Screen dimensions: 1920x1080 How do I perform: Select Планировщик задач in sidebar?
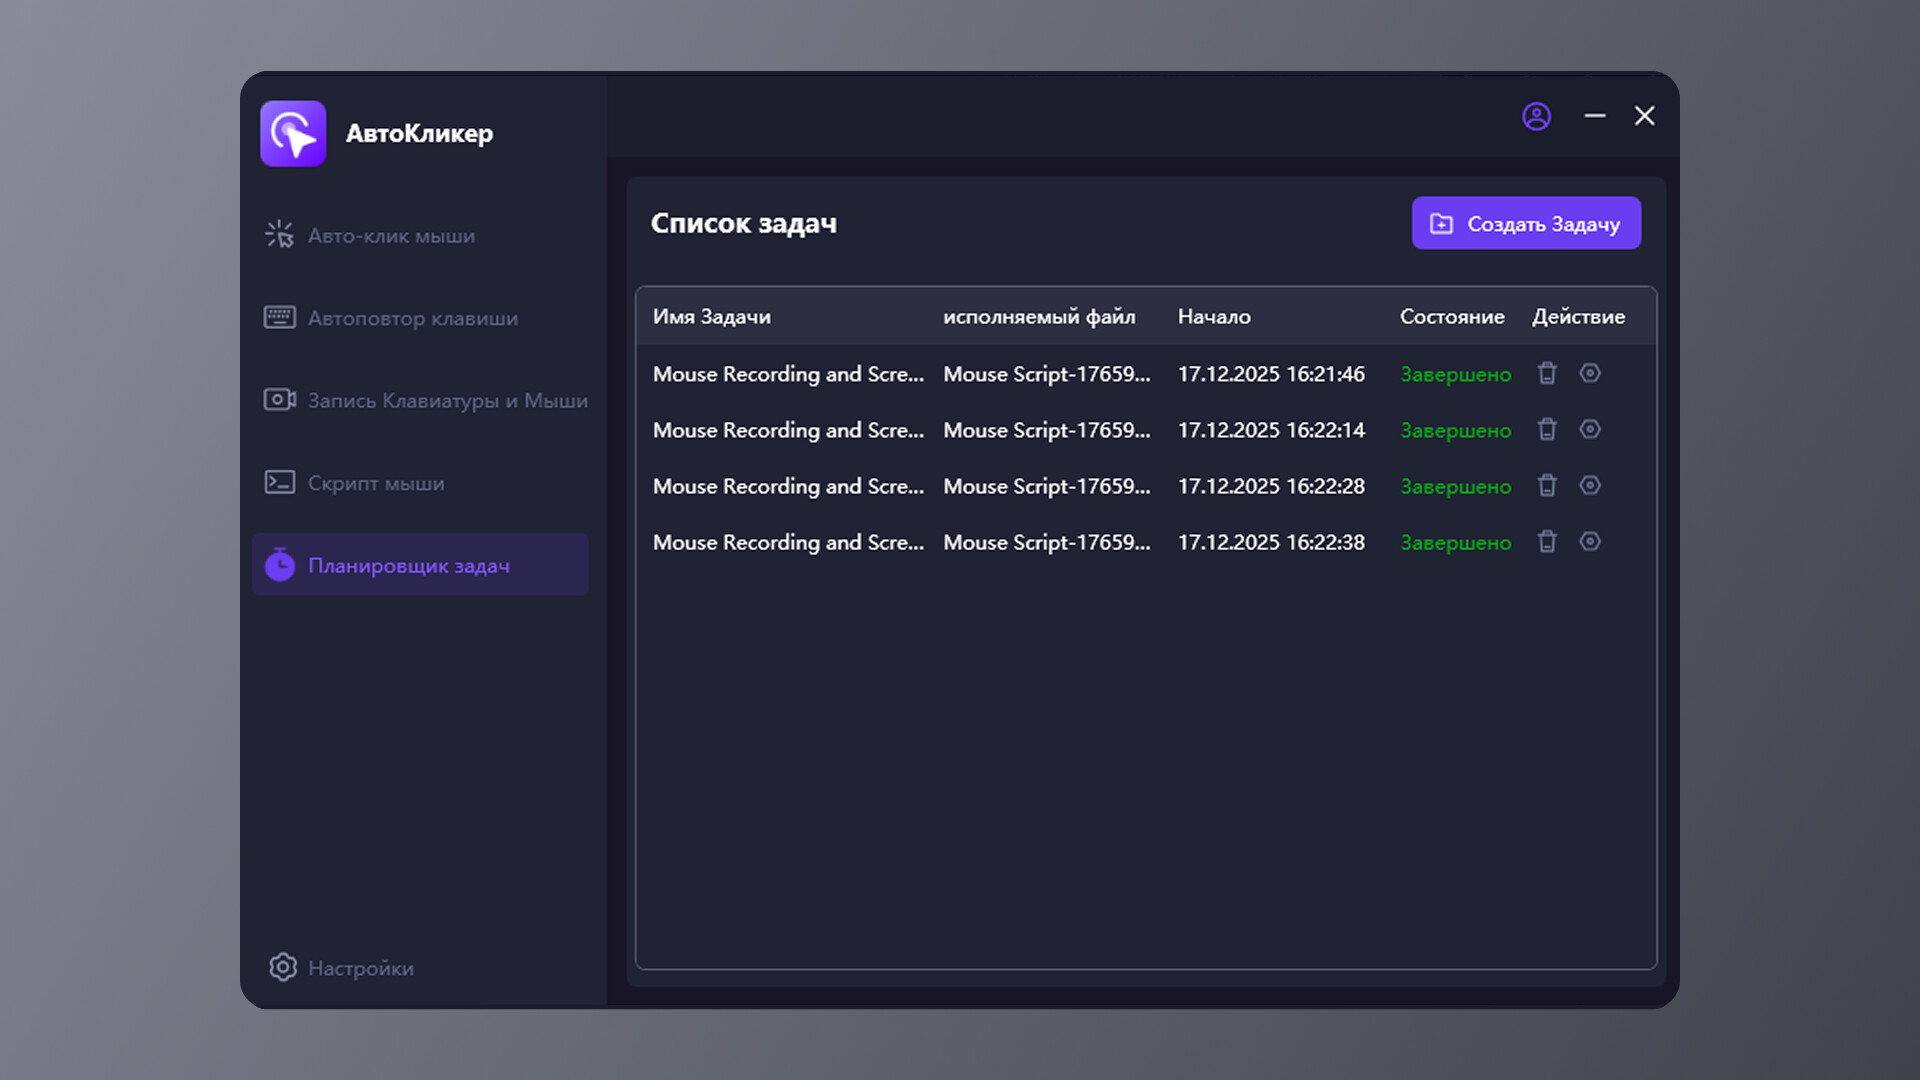pos(408,566)
